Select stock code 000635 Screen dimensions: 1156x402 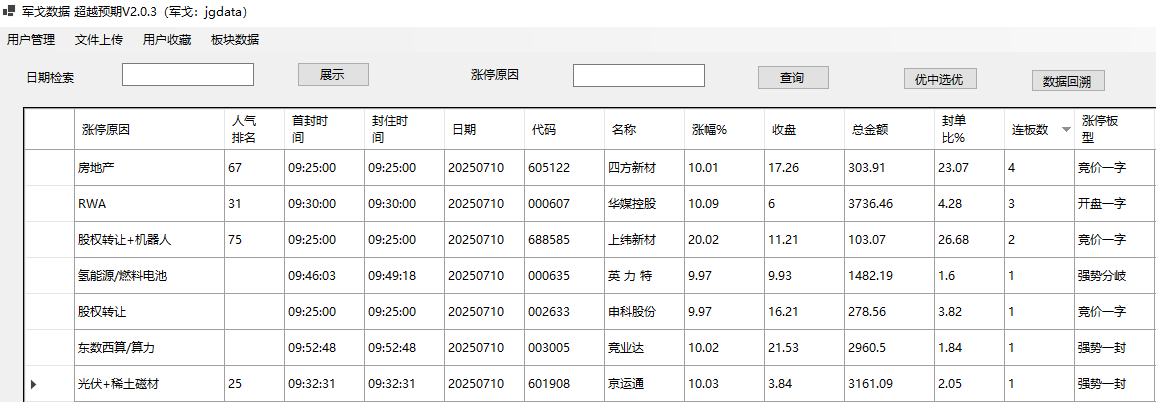click(563, 276)
